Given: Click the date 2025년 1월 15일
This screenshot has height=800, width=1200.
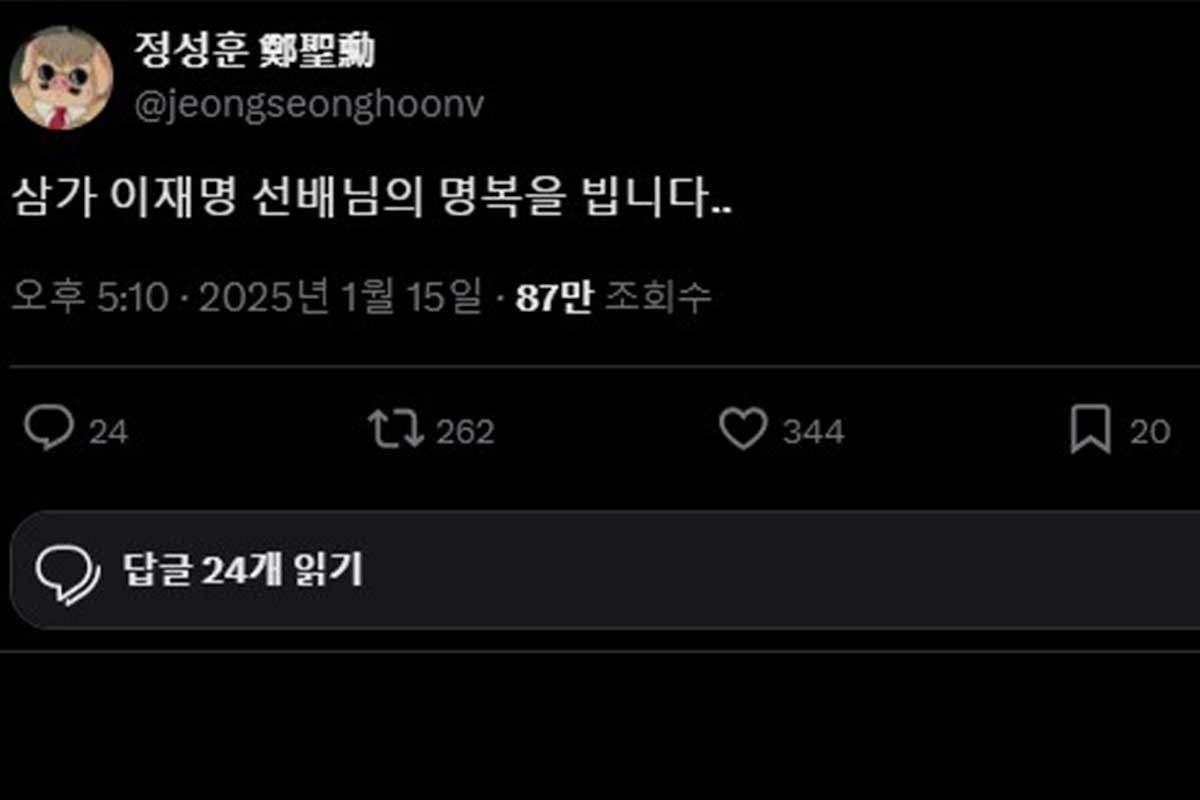Looking at the screenshot, I should pos(340,298).
